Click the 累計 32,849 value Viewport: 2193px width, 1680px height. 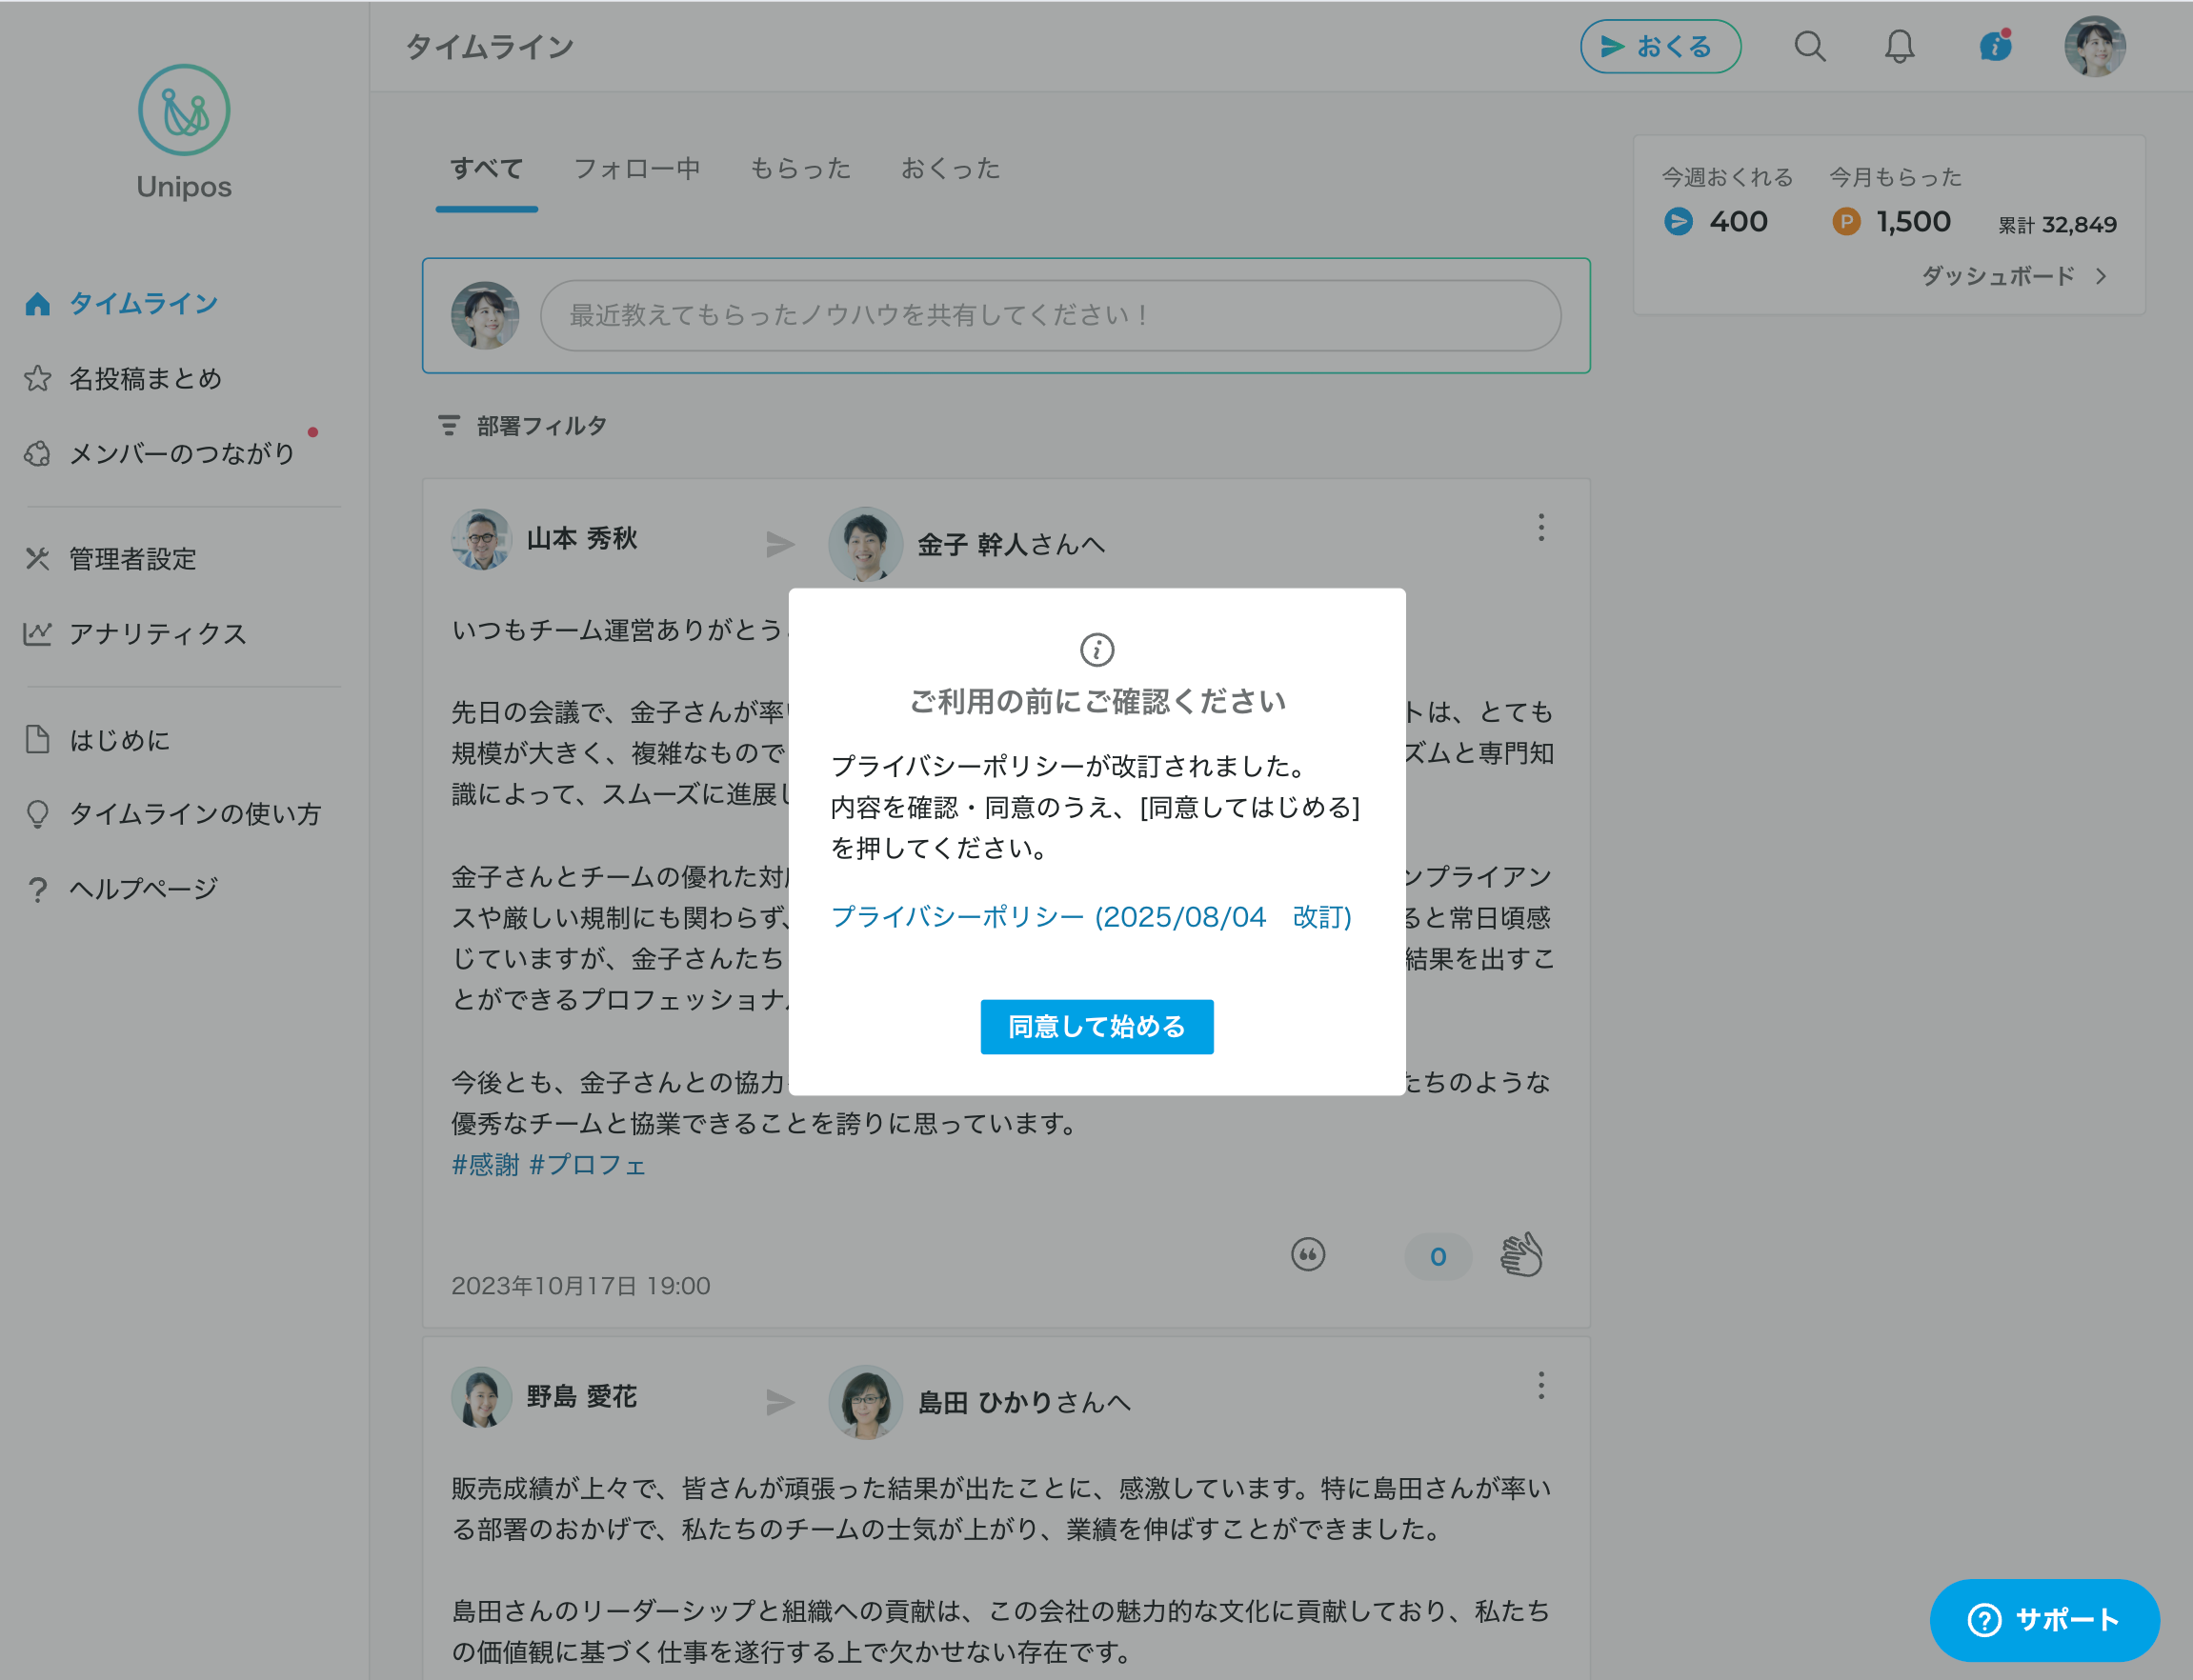coord(2057,225)
